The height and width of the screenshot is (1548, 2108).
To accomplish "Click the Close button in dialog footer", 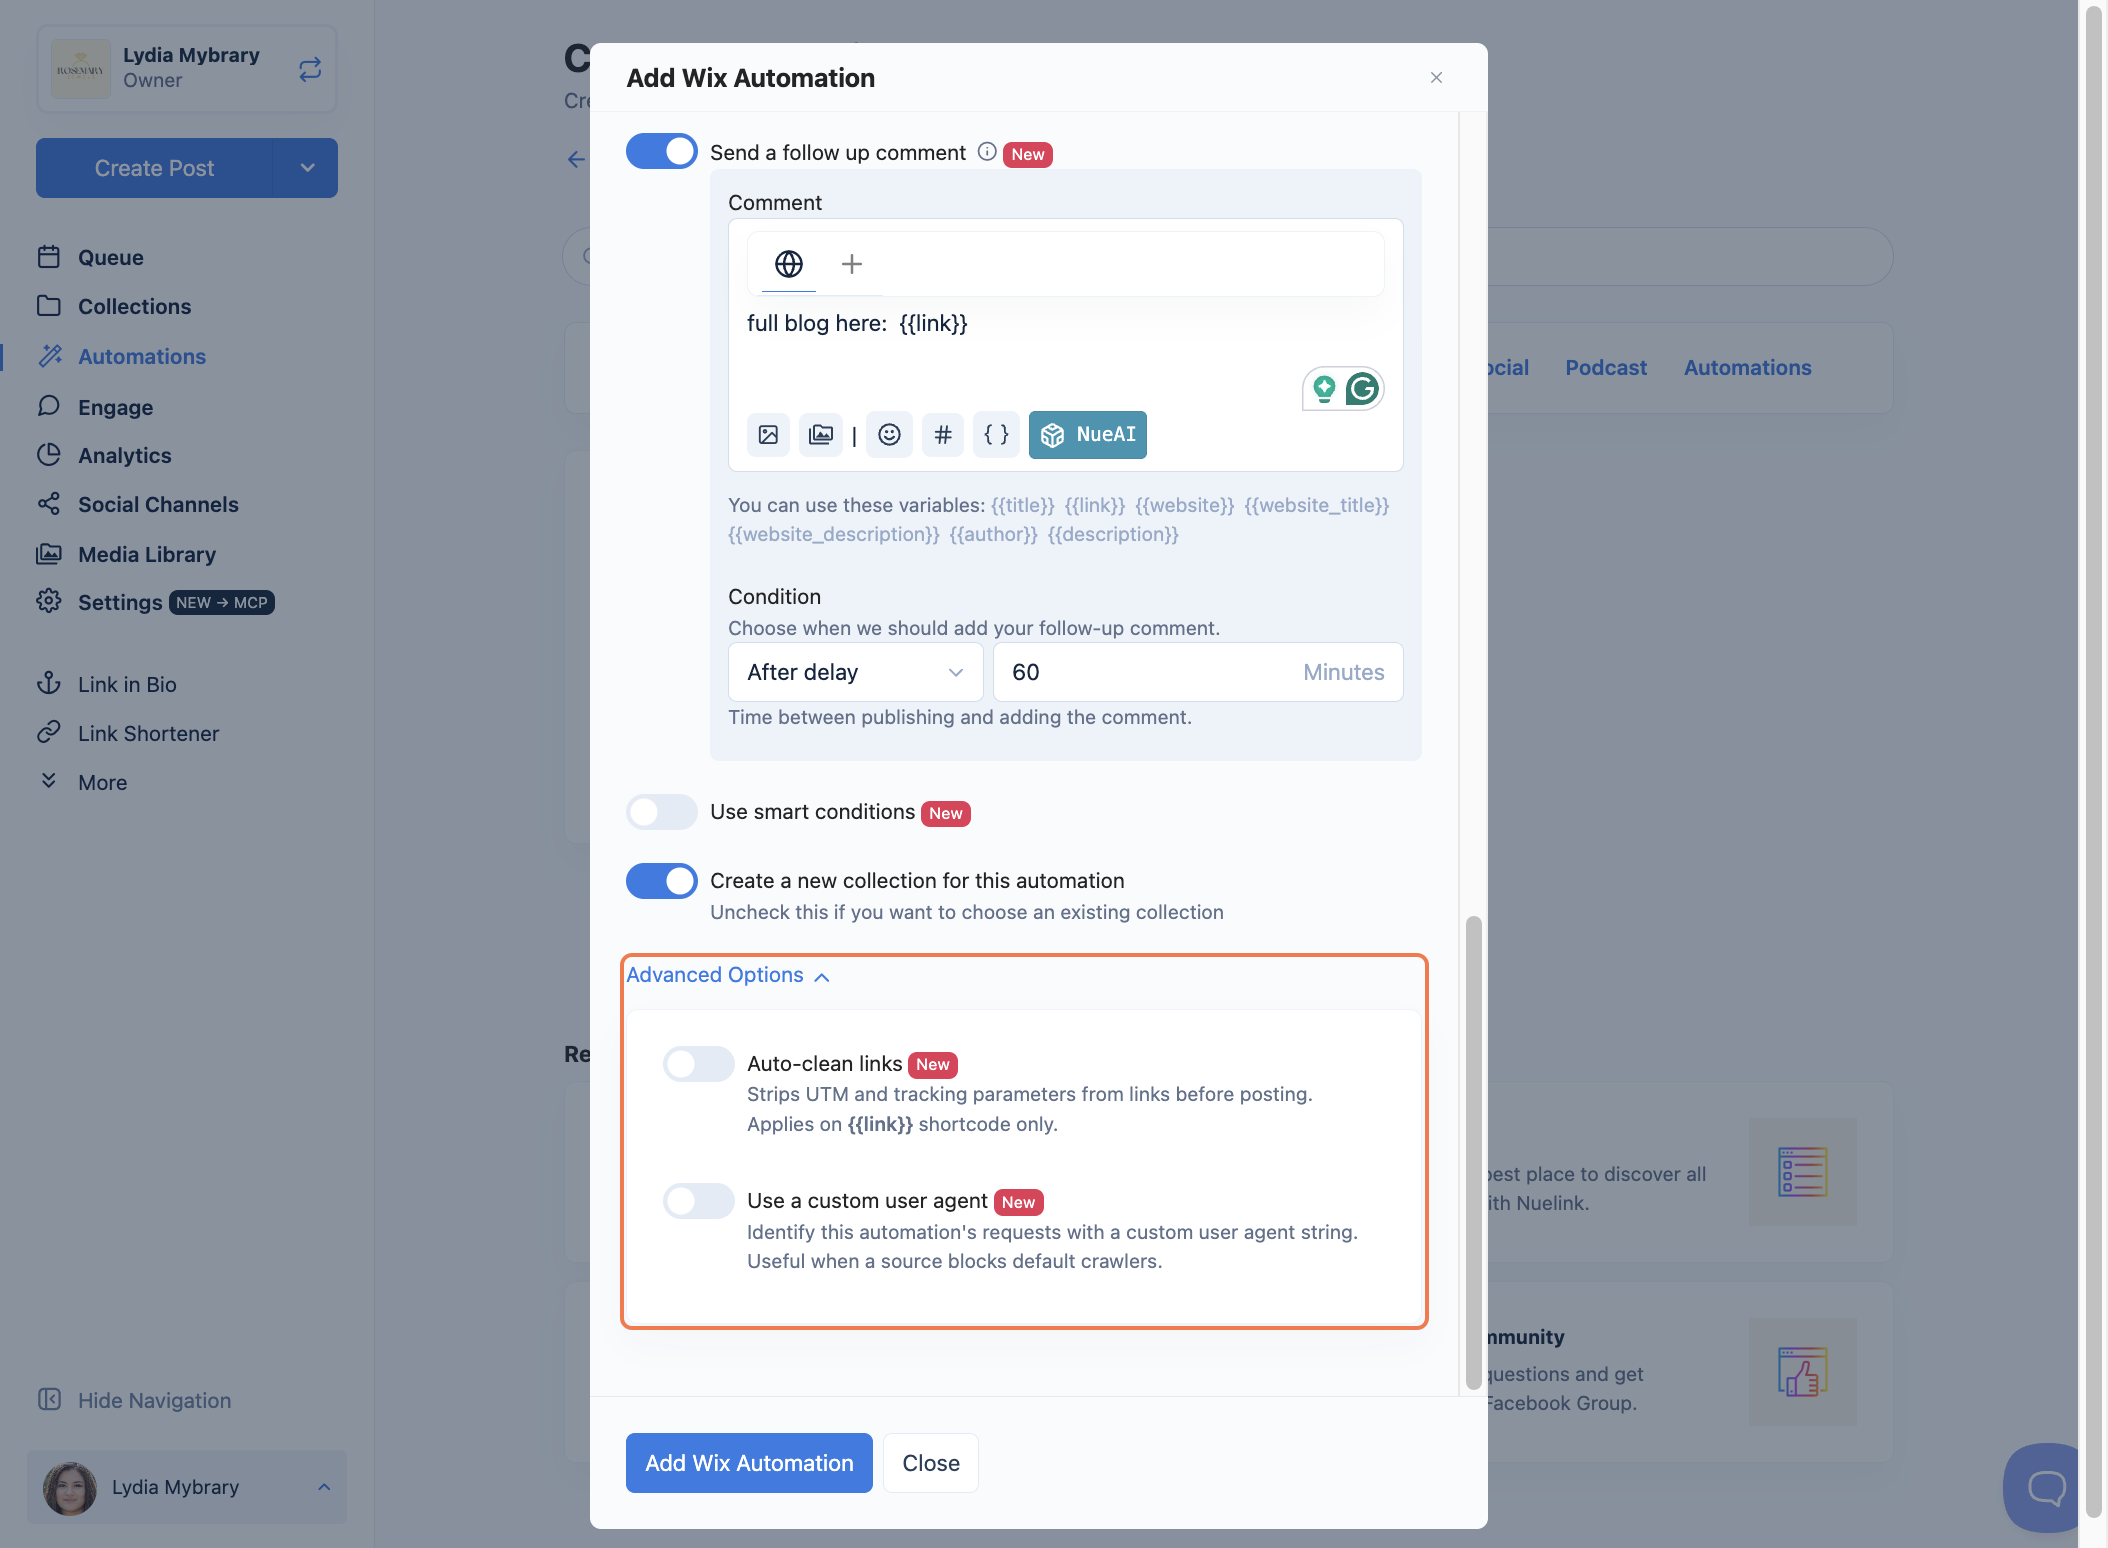I will coord(931,1463).
